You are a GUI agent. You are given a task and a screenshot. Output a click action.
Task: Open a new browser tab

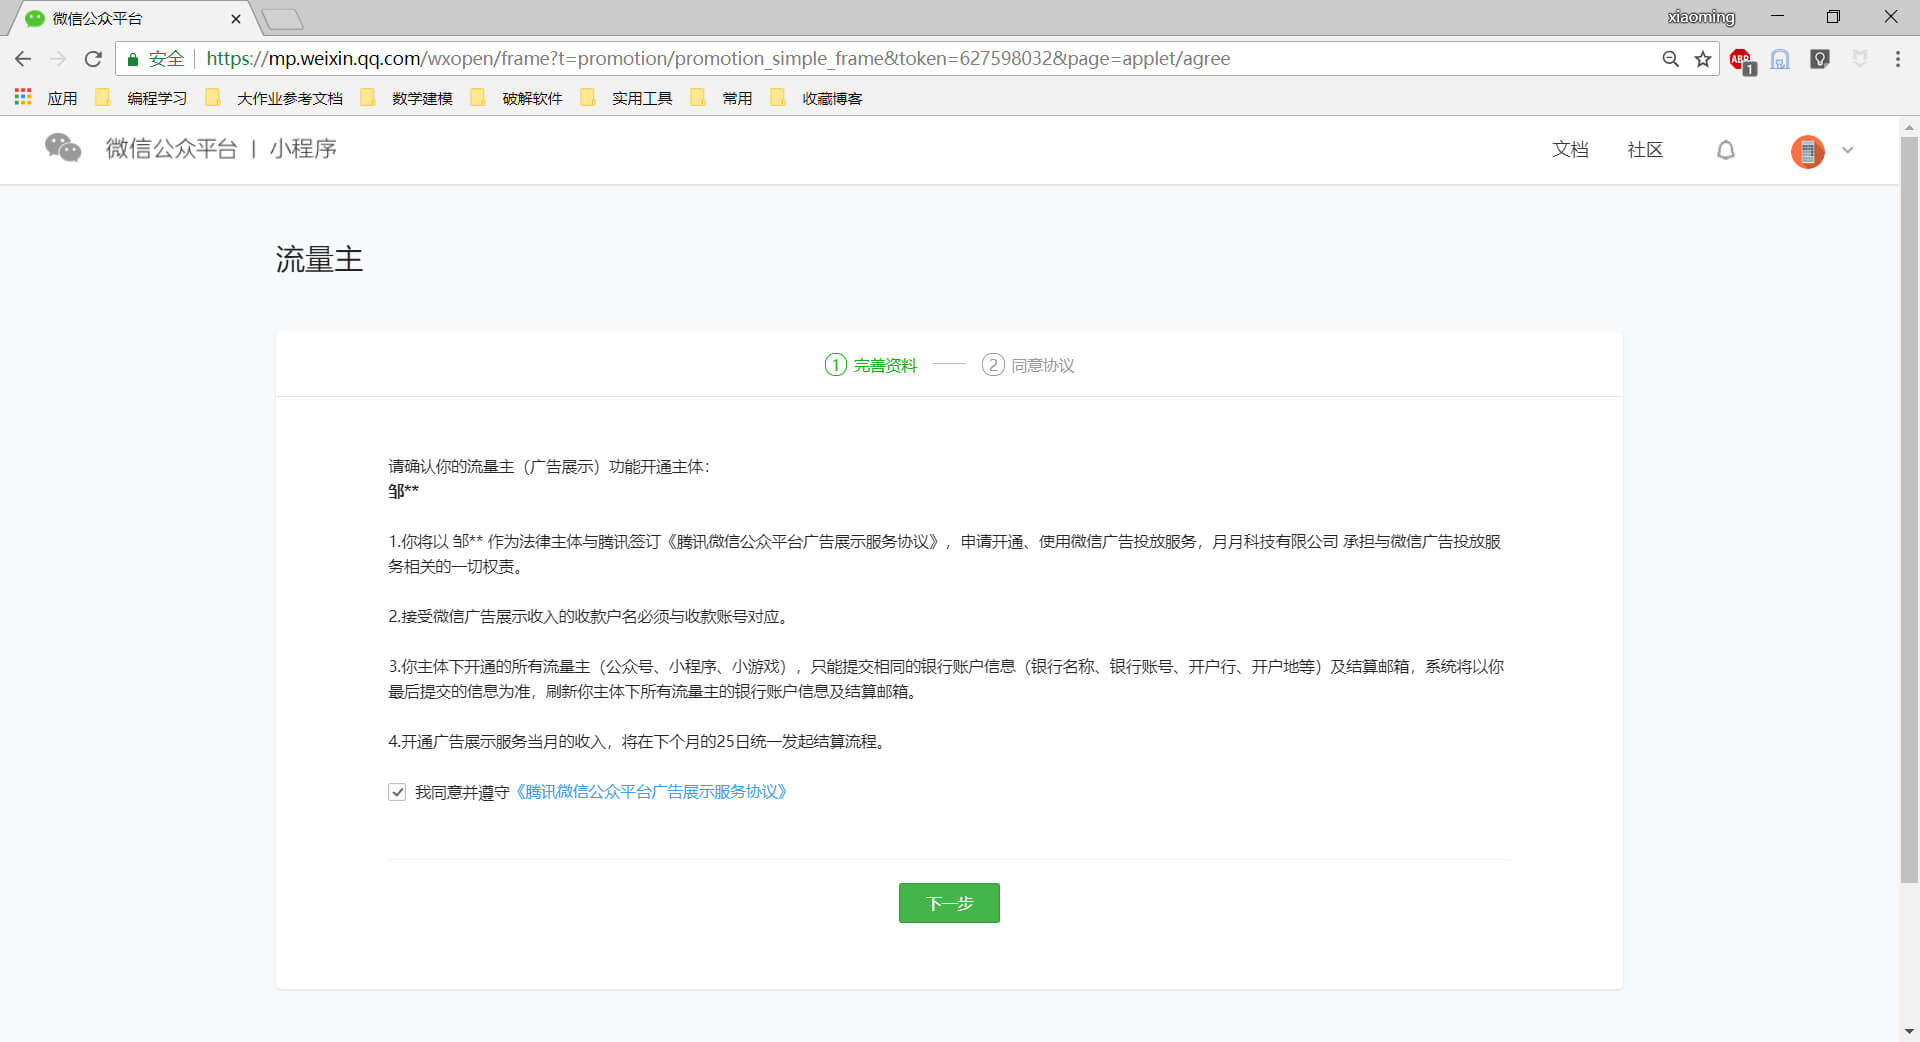(283, 19)
